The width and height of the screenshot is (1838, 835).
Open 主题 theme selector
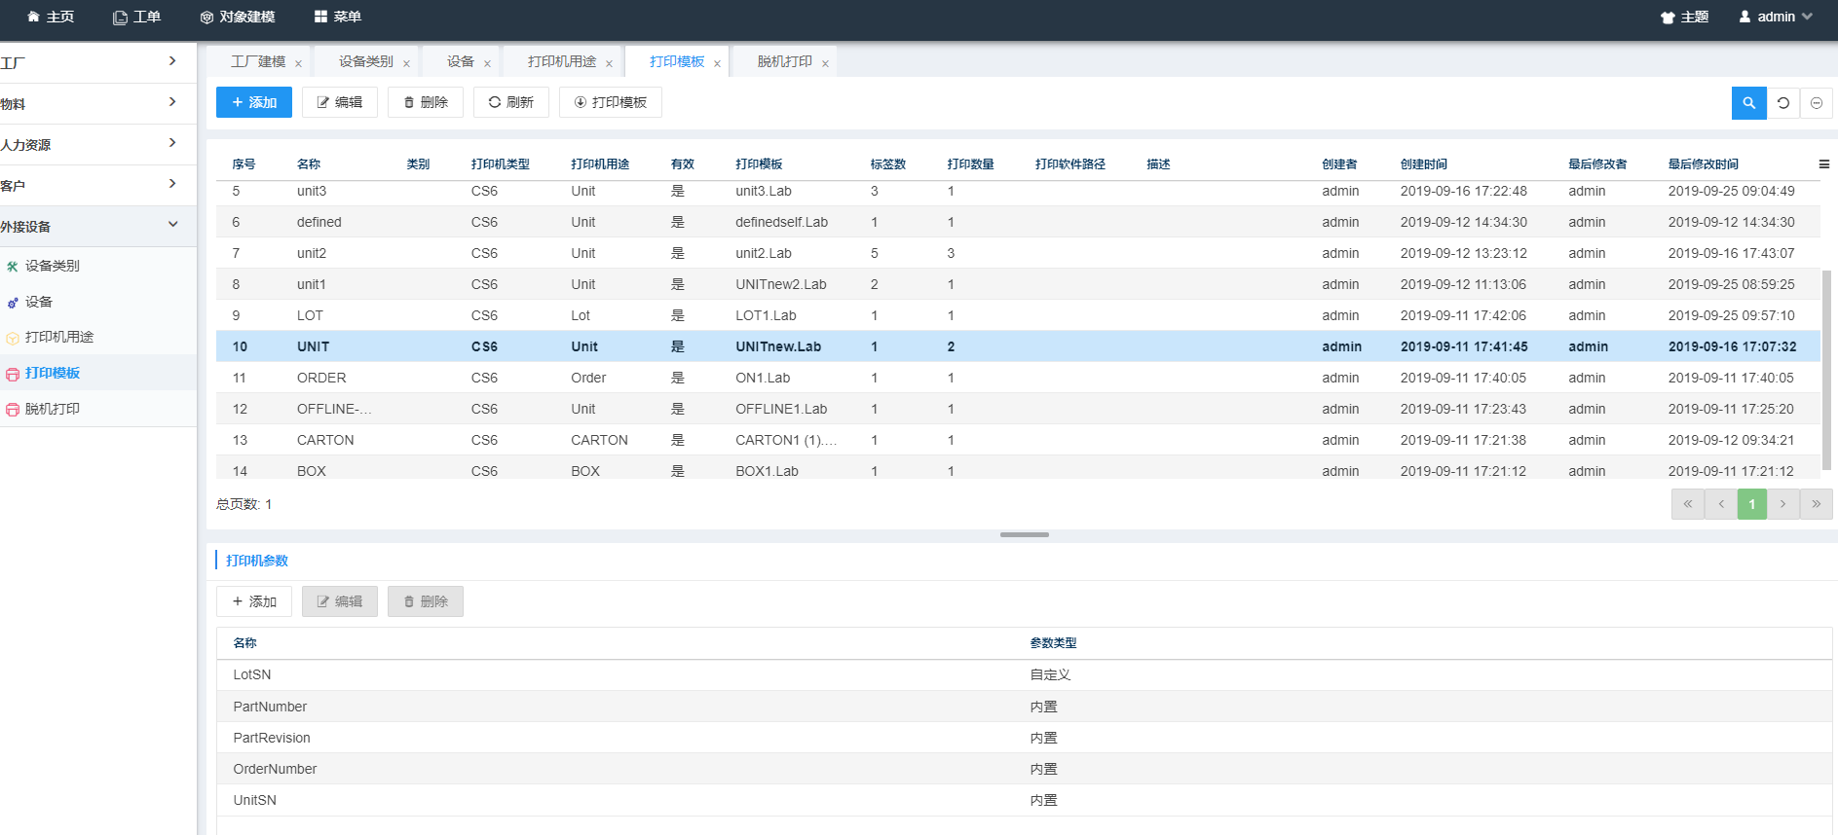coord(1685,17)
